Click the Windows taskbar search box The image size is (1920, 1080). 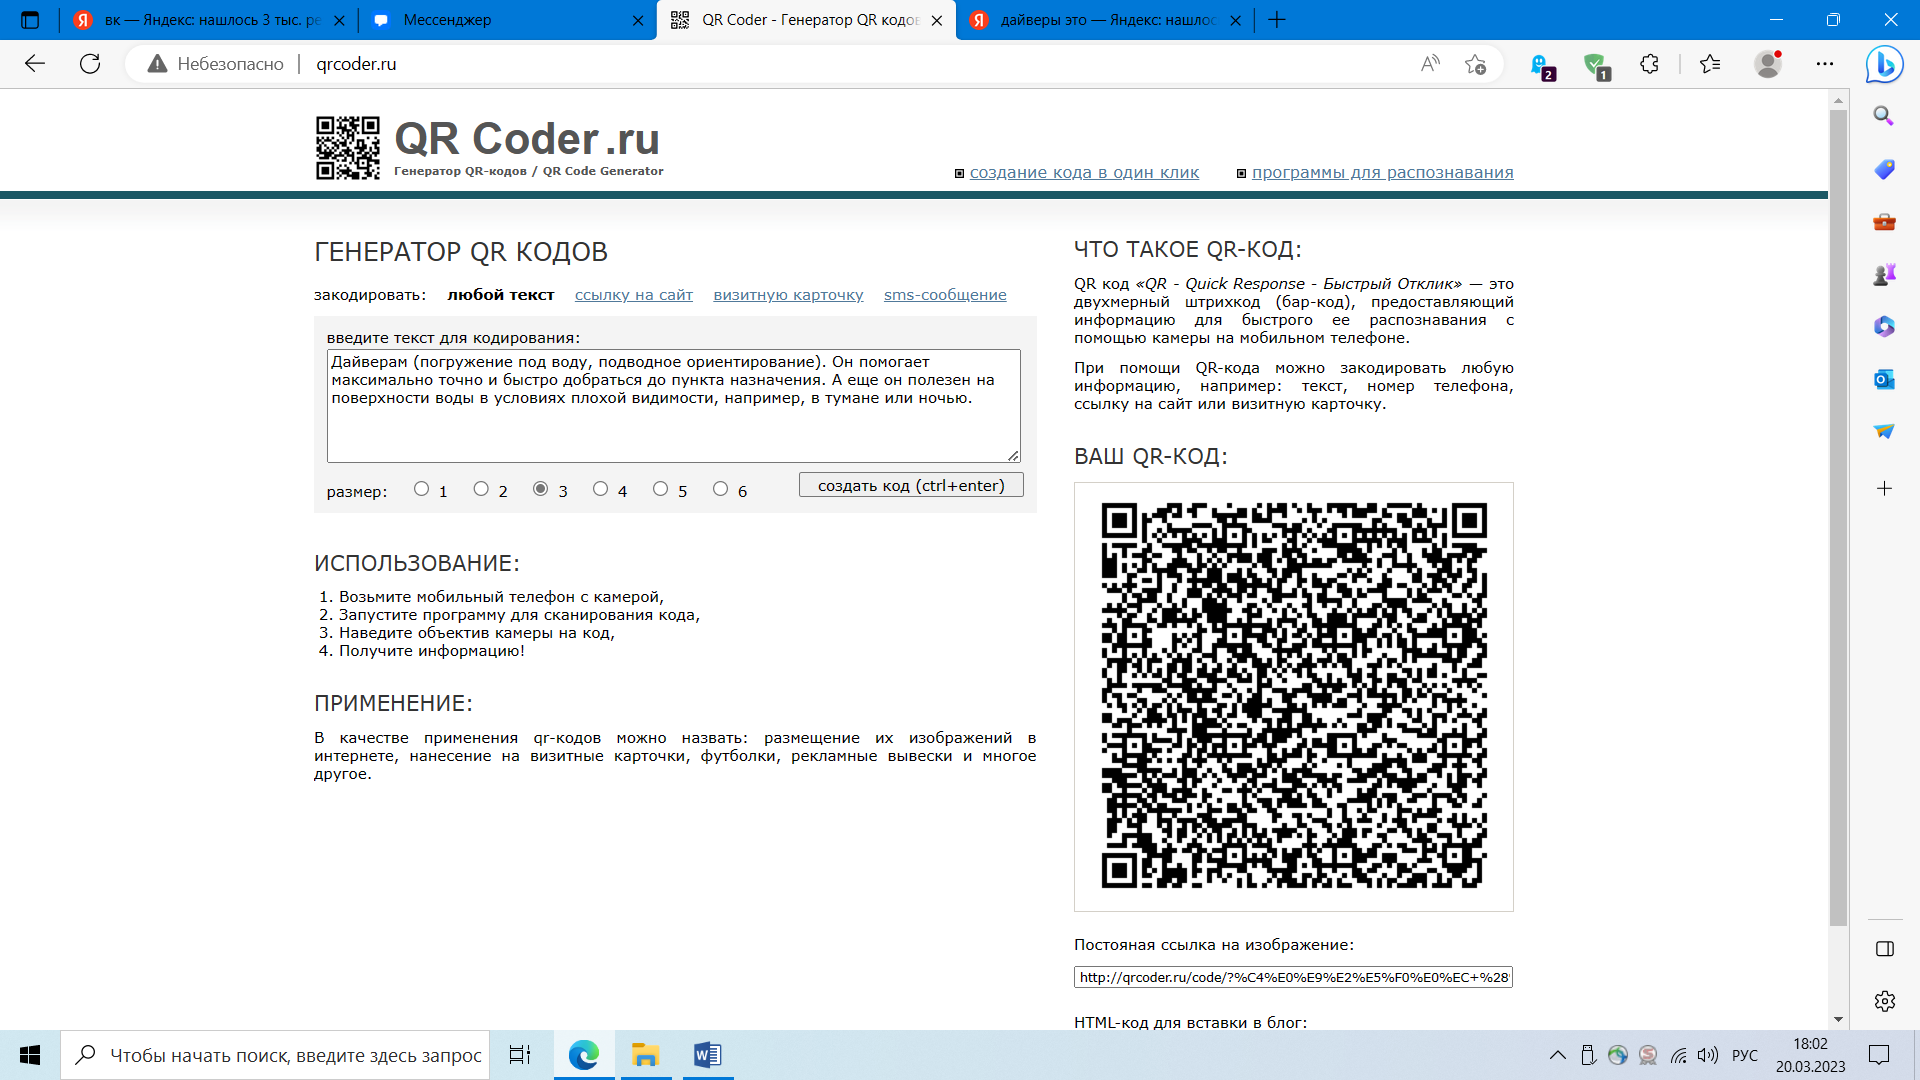pos(275,1055)
